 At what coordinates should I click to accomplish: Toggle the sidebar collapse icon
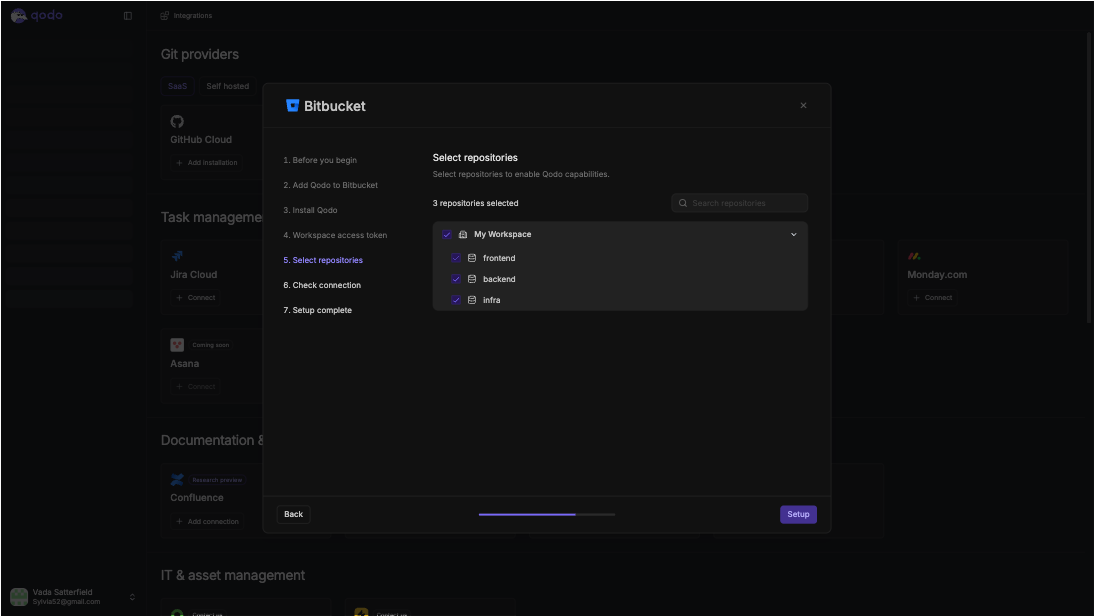point(128,15)
